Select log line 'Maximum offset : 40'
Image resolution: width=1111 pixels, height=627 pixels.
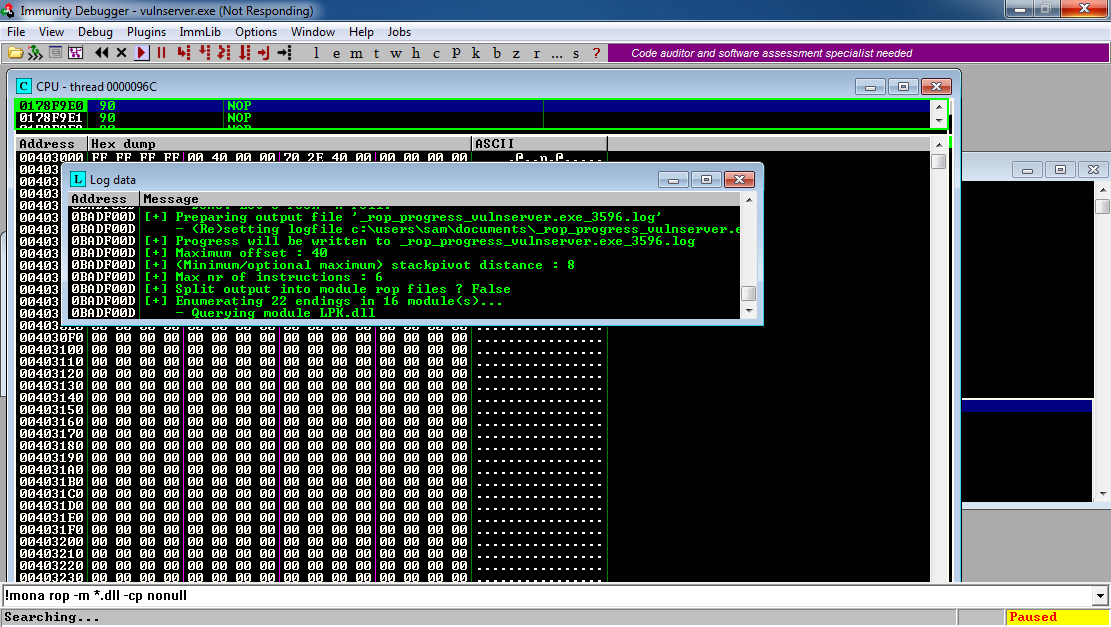[404, 253]
